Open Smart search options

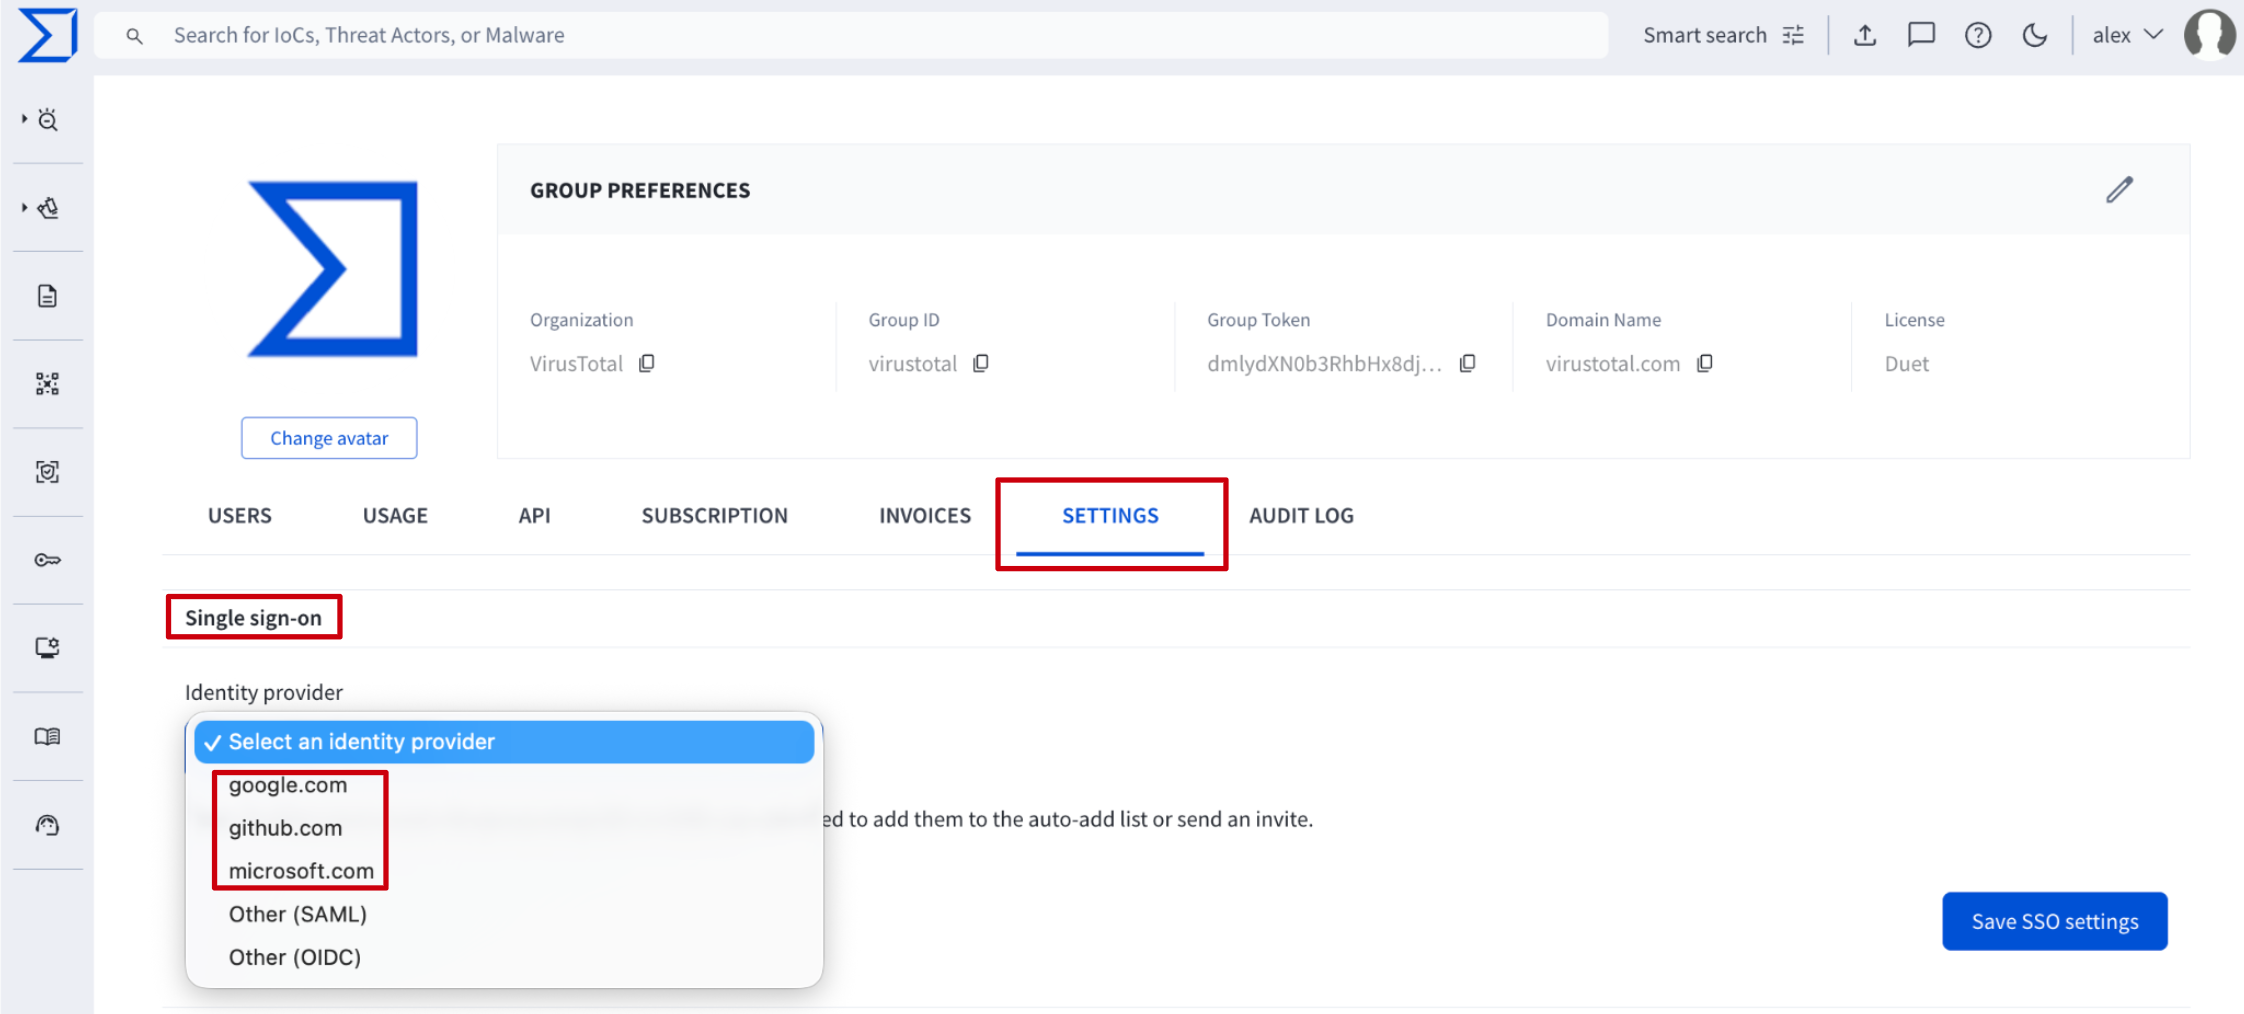click(1724, 36)
